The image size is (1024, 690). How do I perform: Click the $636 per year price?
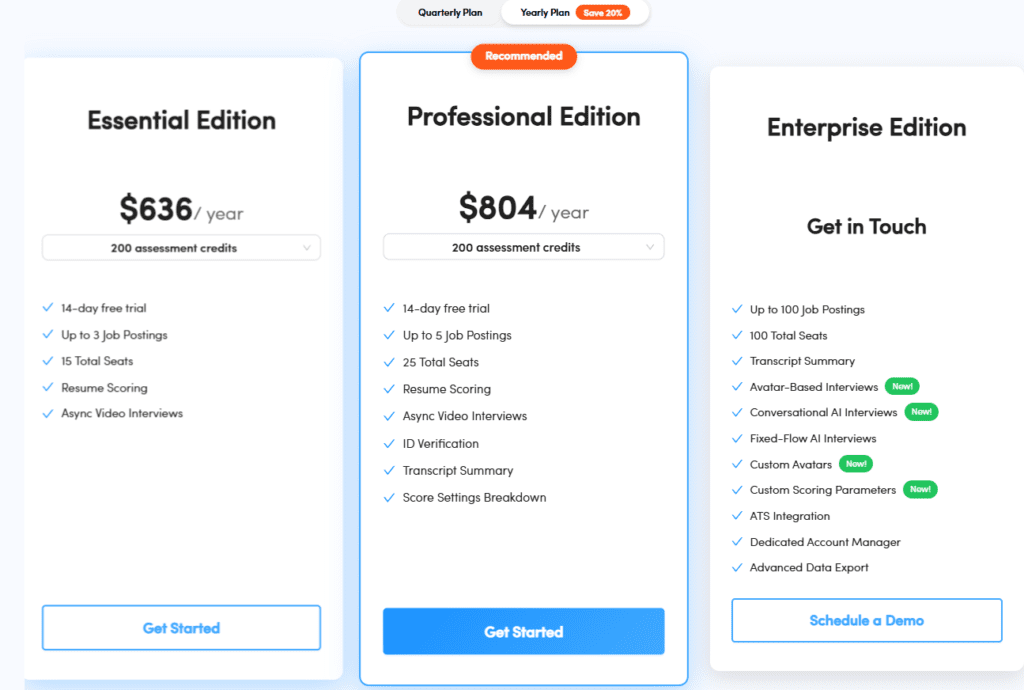[181, 210]
